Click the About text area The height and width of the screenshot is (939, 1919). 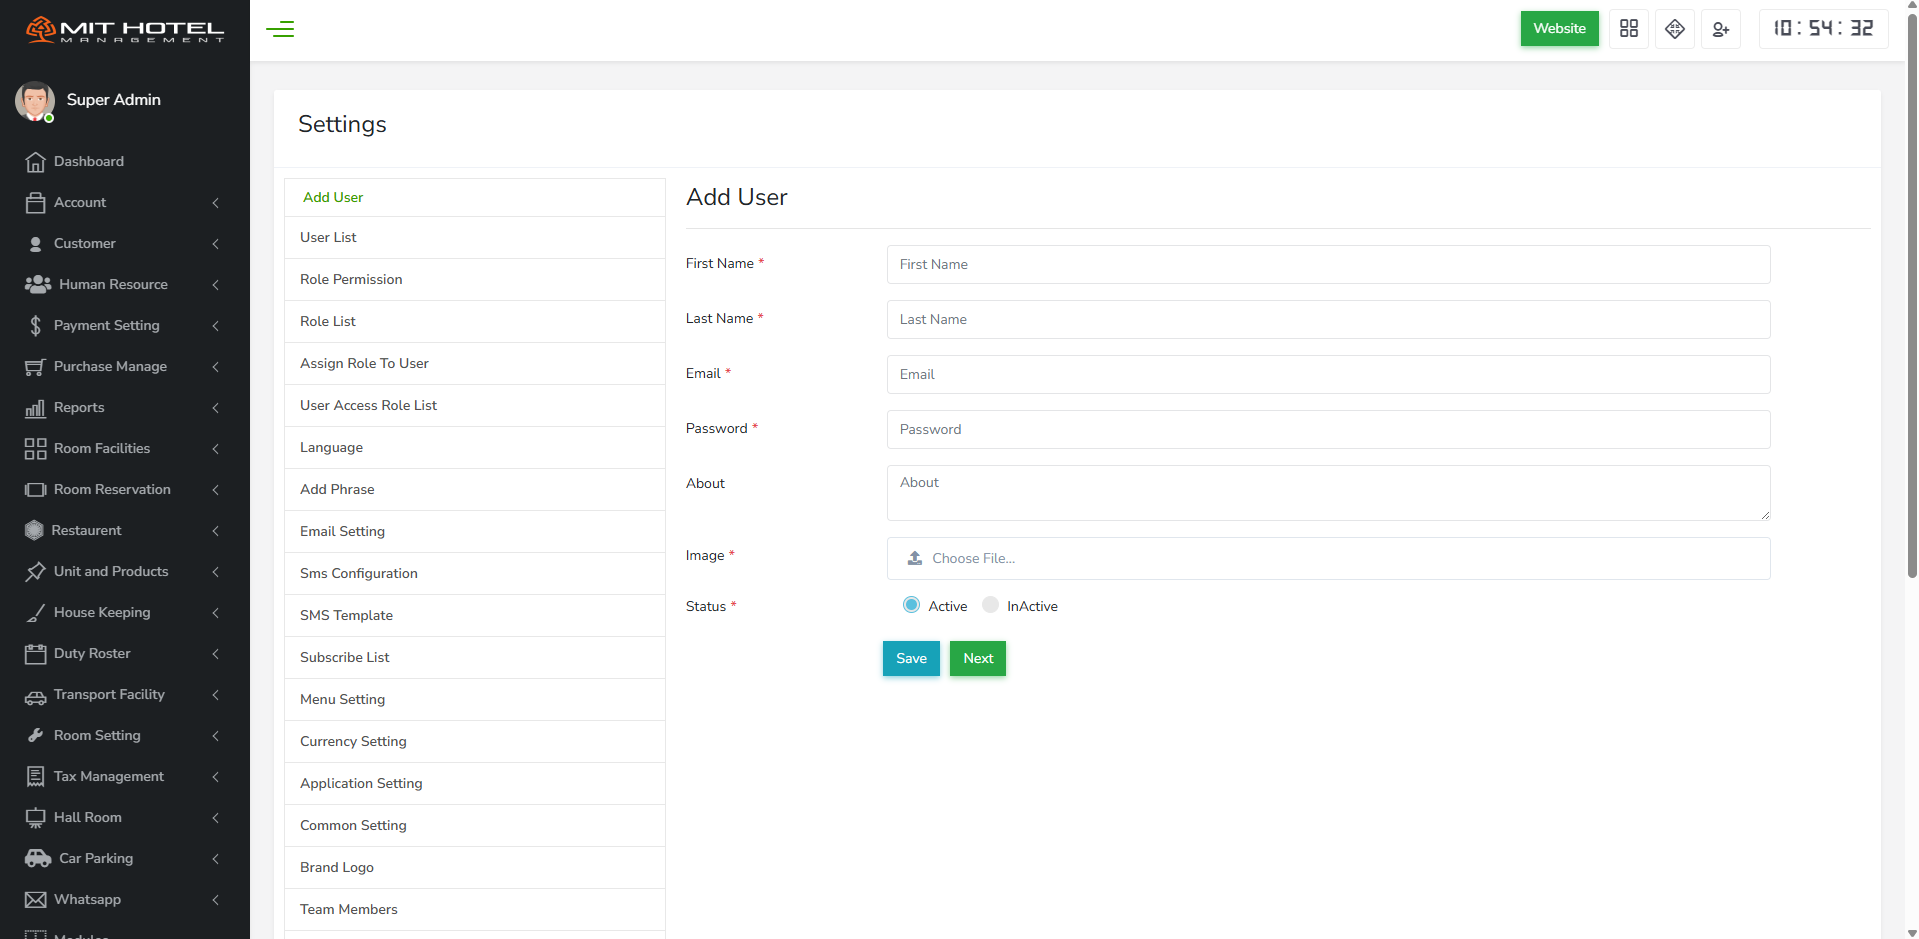(x=1328, y=493)
